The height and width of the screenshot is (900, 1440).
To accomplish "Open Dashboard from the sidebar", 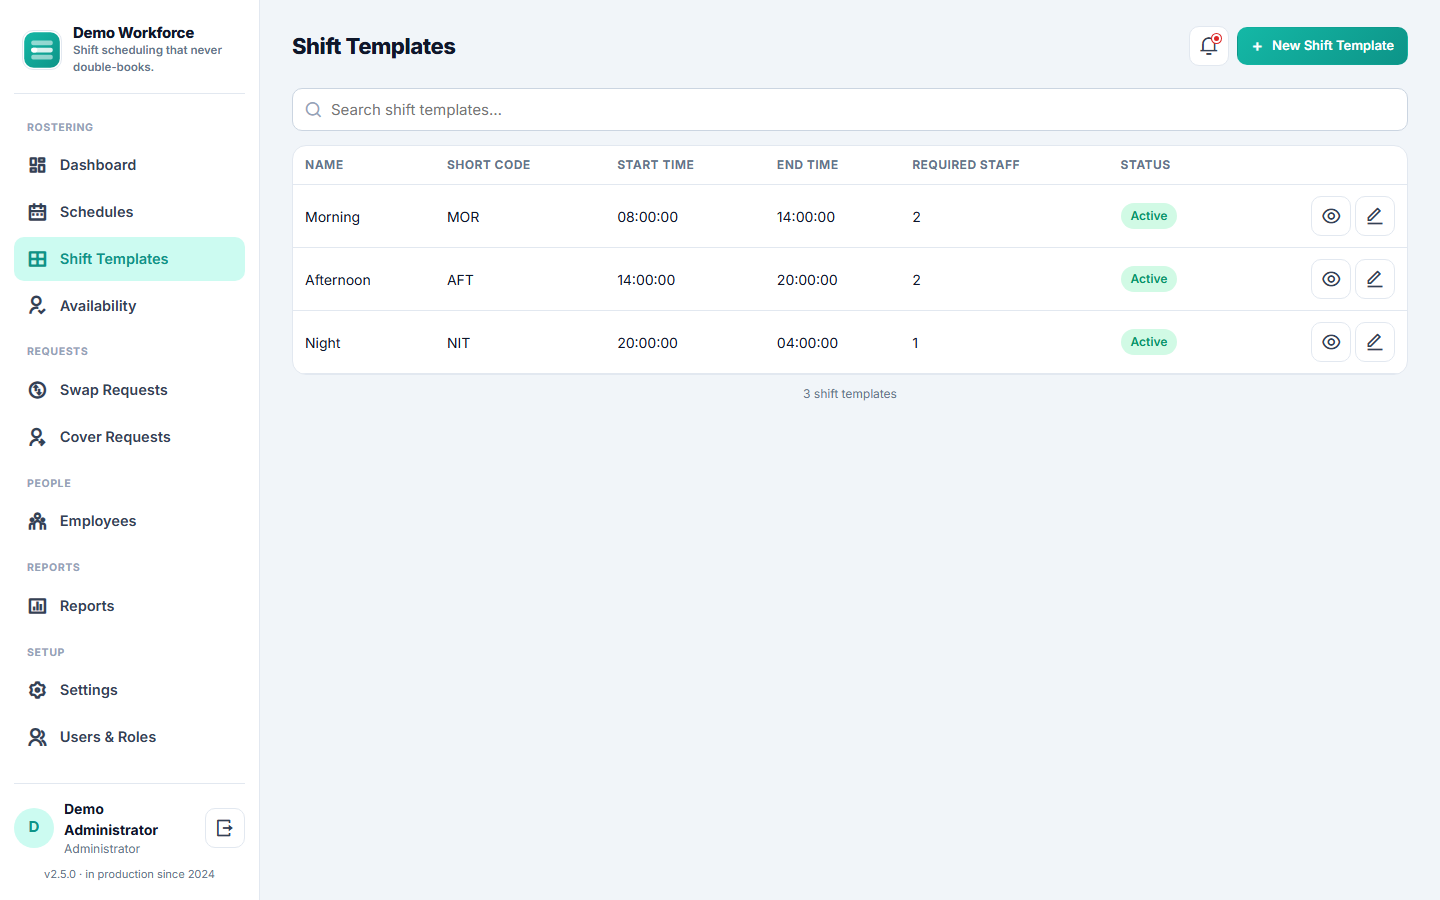I will 129,165.
